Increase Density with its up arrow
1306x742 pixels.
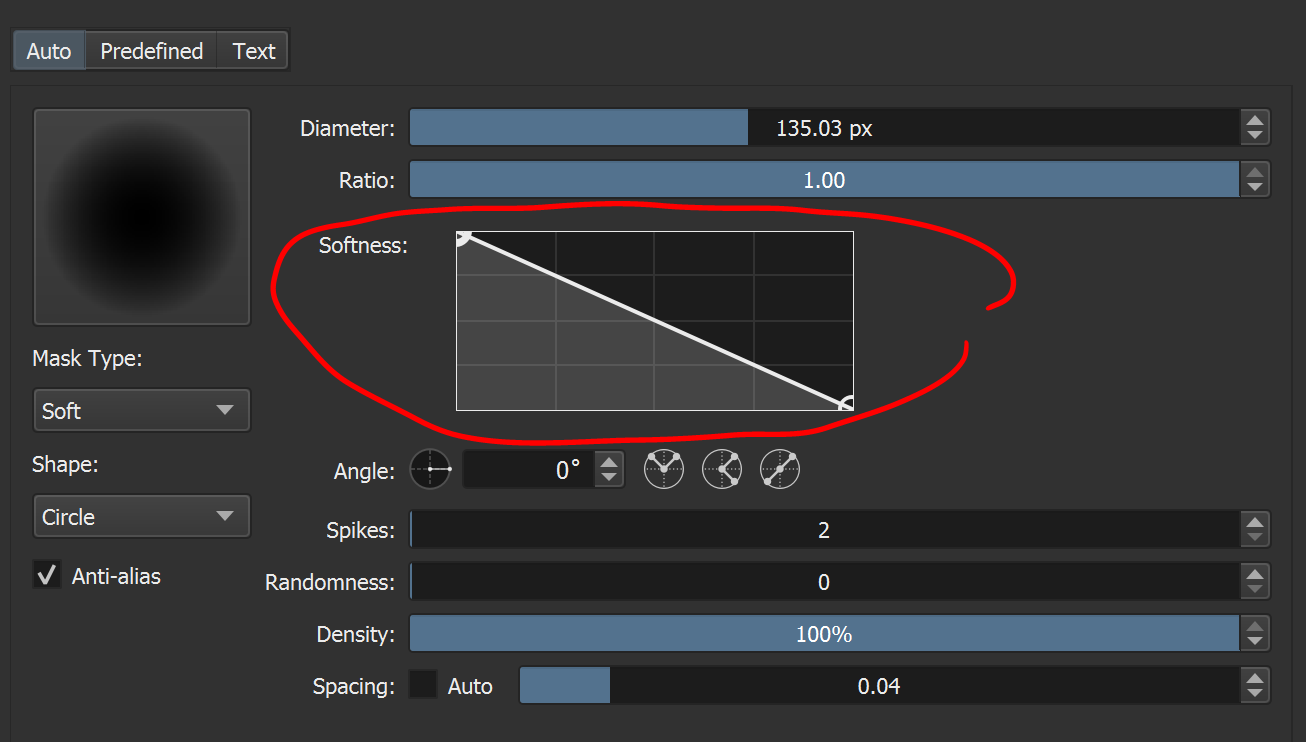[x=1255, y=625]
